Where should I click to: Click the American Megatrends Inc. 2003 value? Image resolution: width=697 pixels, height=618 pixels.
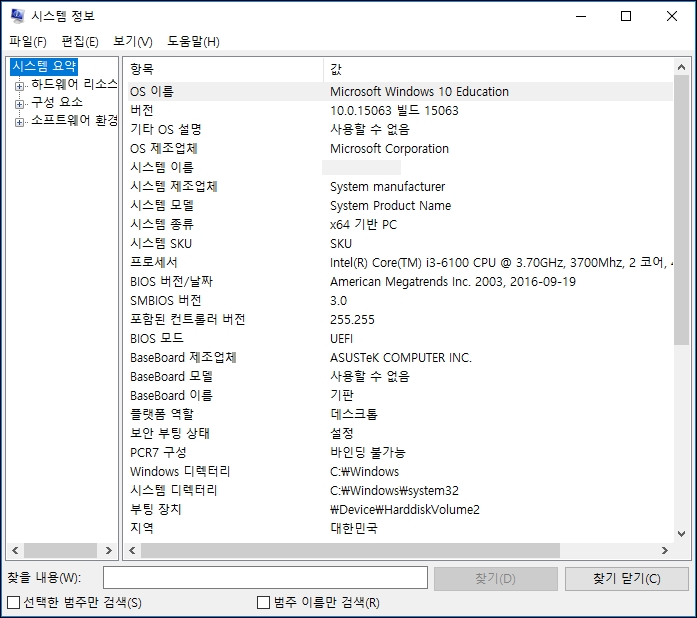[453, 281]
